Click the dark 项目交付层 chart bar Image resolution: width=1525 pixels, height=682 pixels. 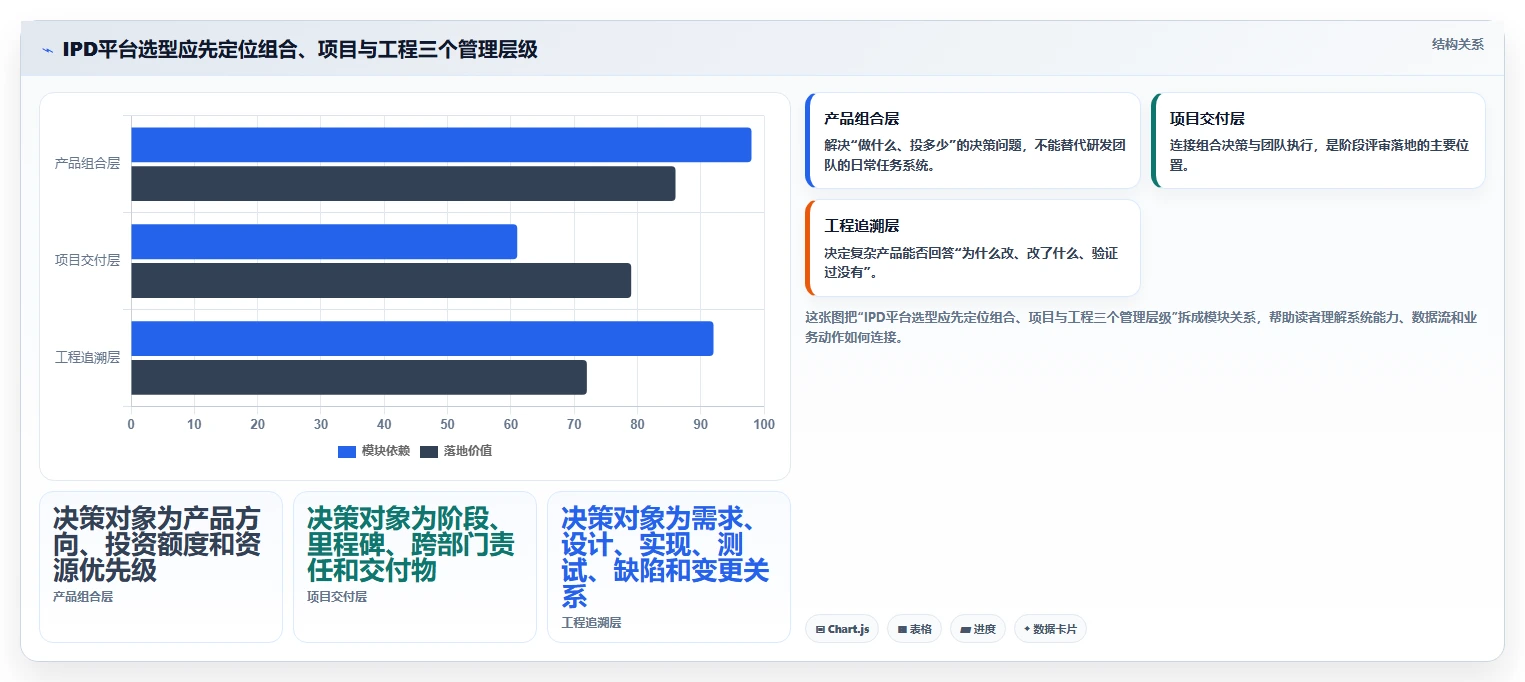coord(381,281)
